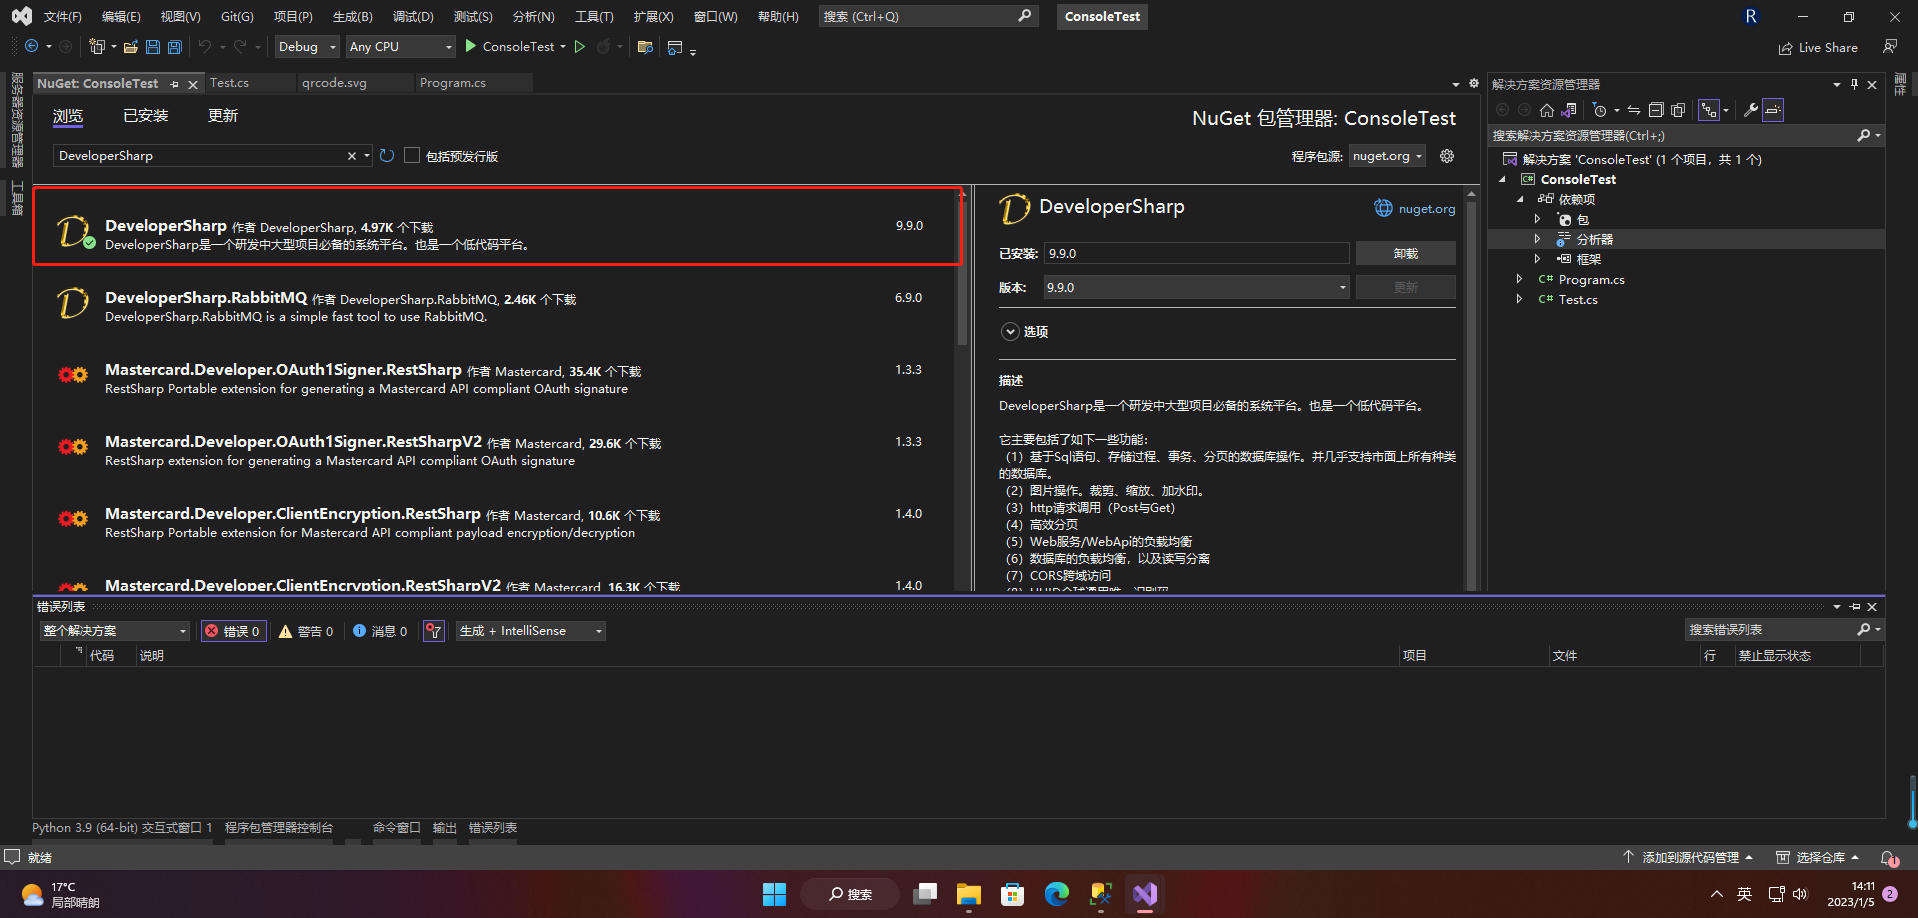This screenshot has height=918, width=1918.
Task: Open package source nuget.org dropdown
Action: 1387,156
